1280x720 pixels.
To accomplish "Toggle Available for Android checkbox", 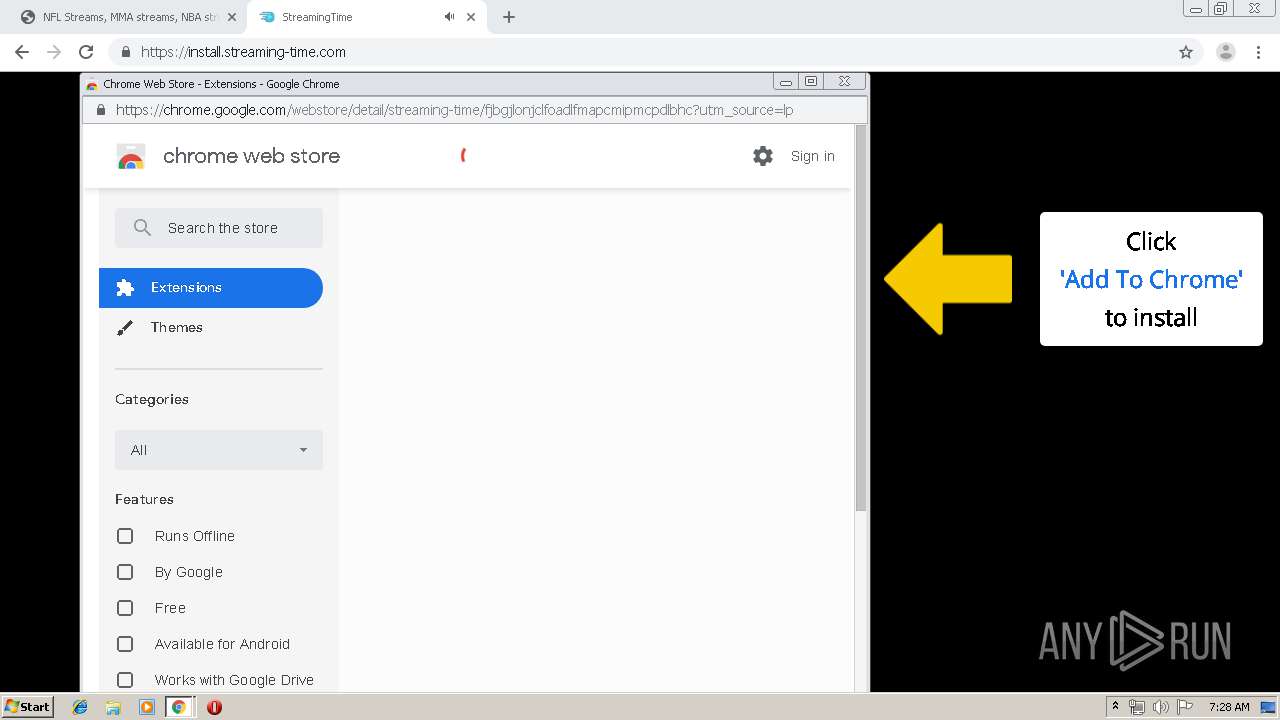I will coord(125,644).
